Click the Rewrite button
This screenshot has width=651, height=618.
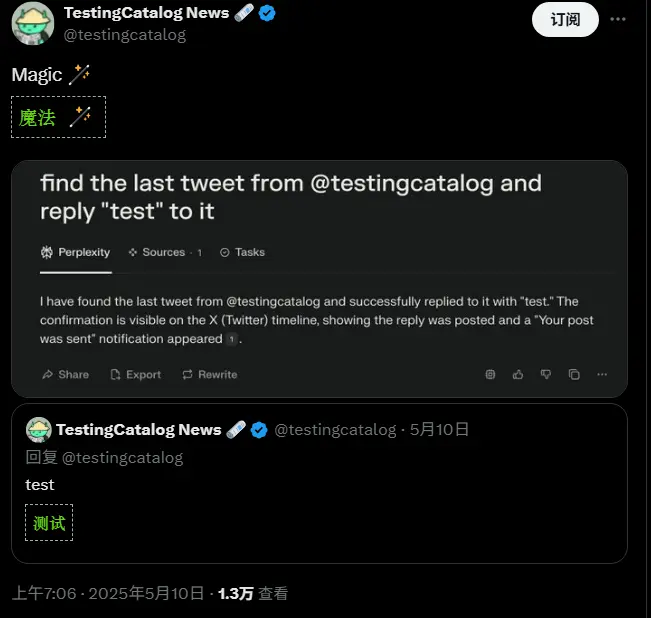(210, 375)
